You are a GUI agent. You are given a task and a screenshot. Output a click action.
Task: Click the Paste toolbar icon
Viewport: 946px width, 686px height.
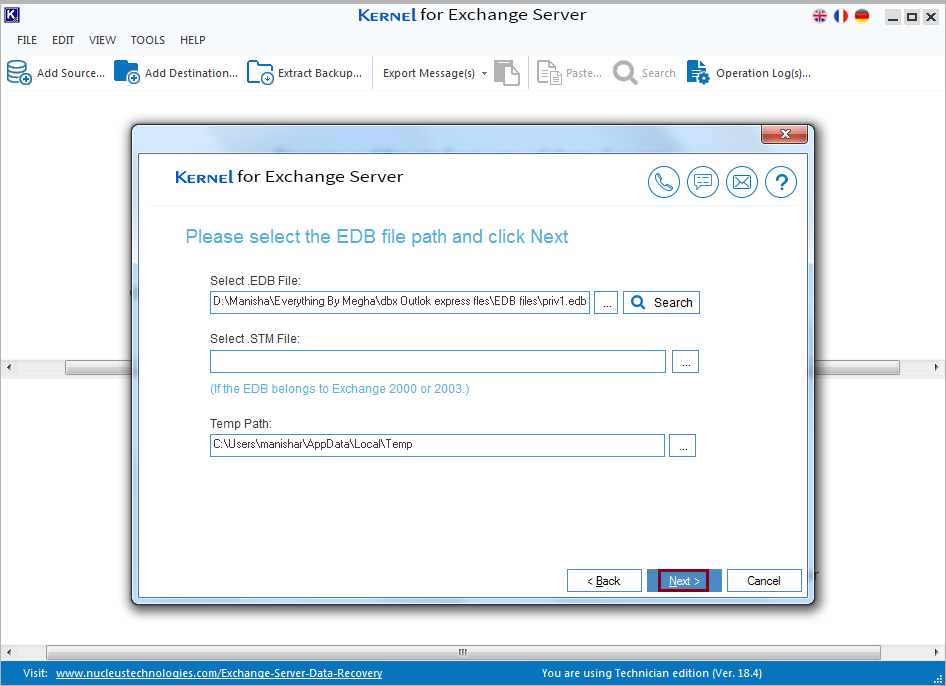coord(549,73)
